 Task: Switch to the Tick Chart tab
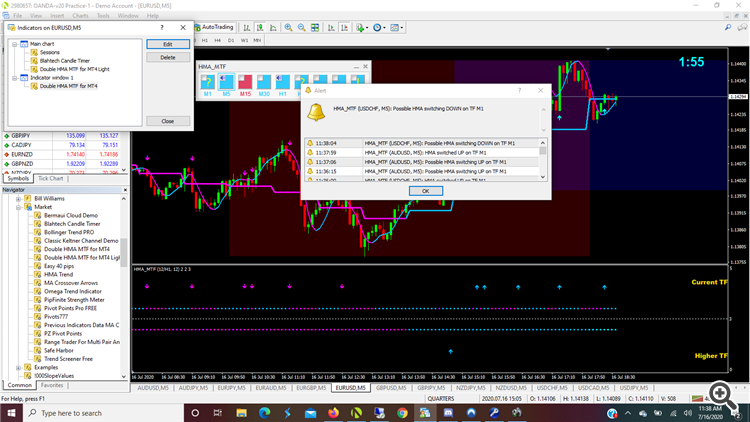tap(50, 178)
